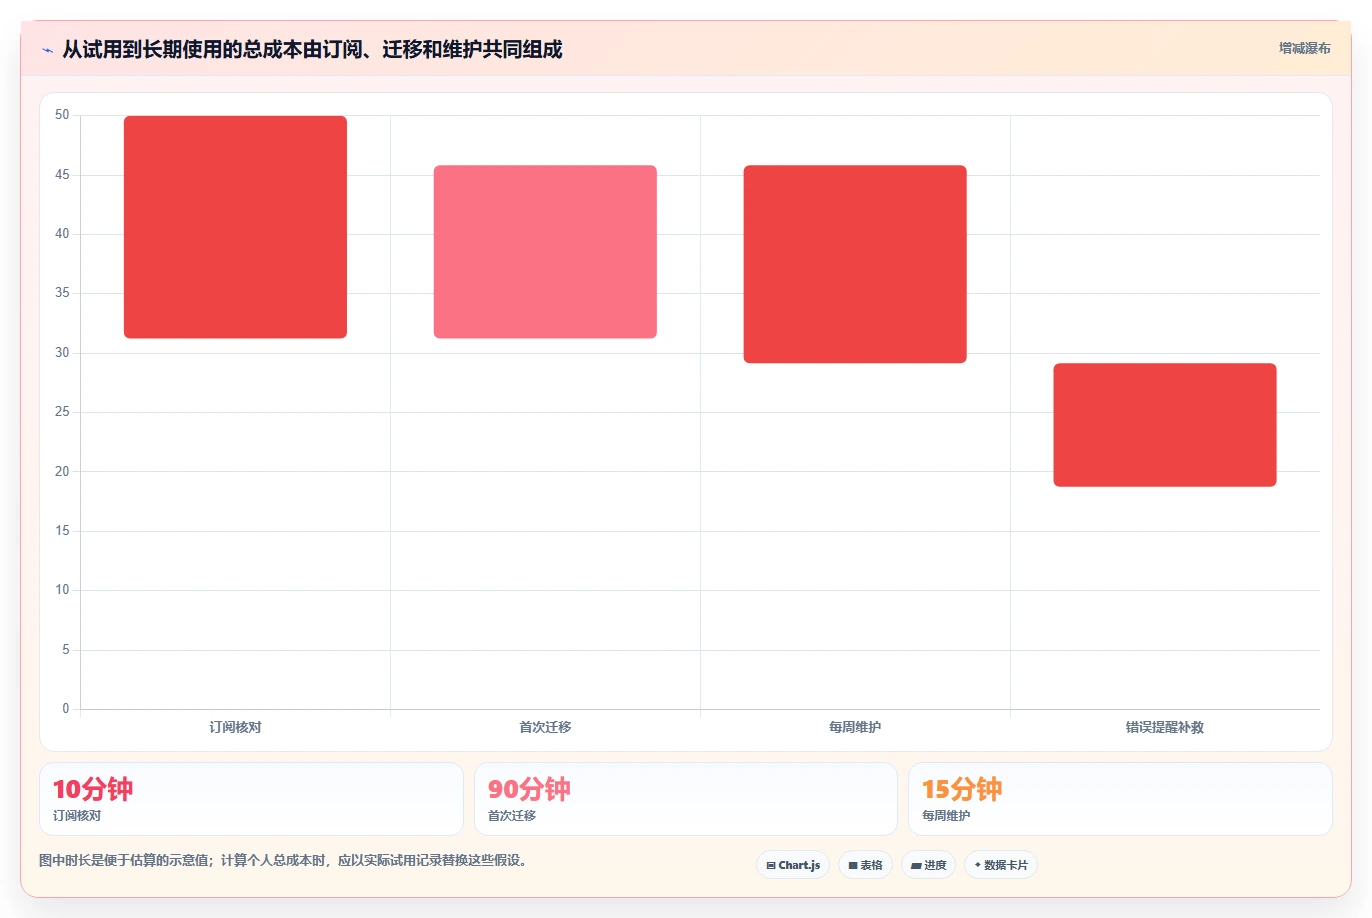Click the 首次迁移 x-axis label

545,727
